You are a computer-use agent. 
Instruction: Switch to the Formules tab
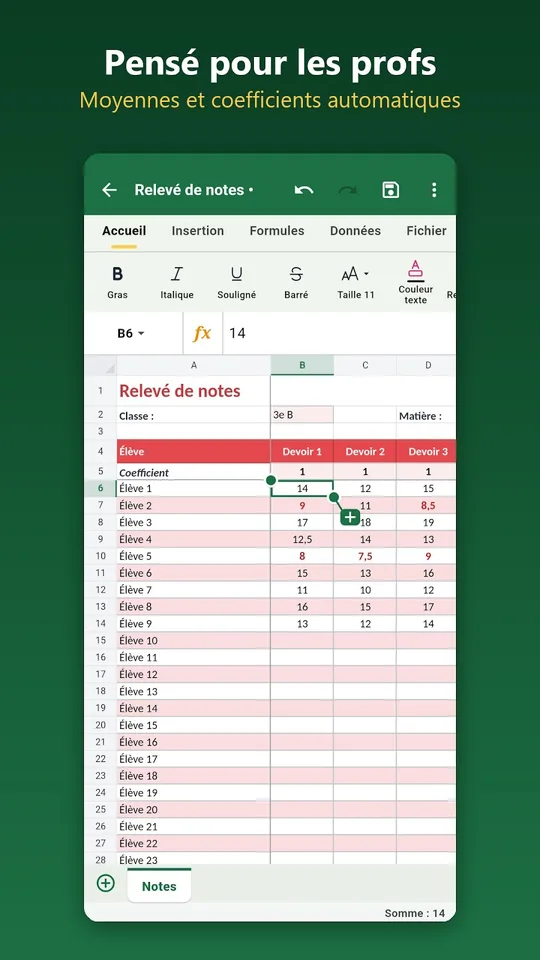pyautogui.click(x=277, y=231)
